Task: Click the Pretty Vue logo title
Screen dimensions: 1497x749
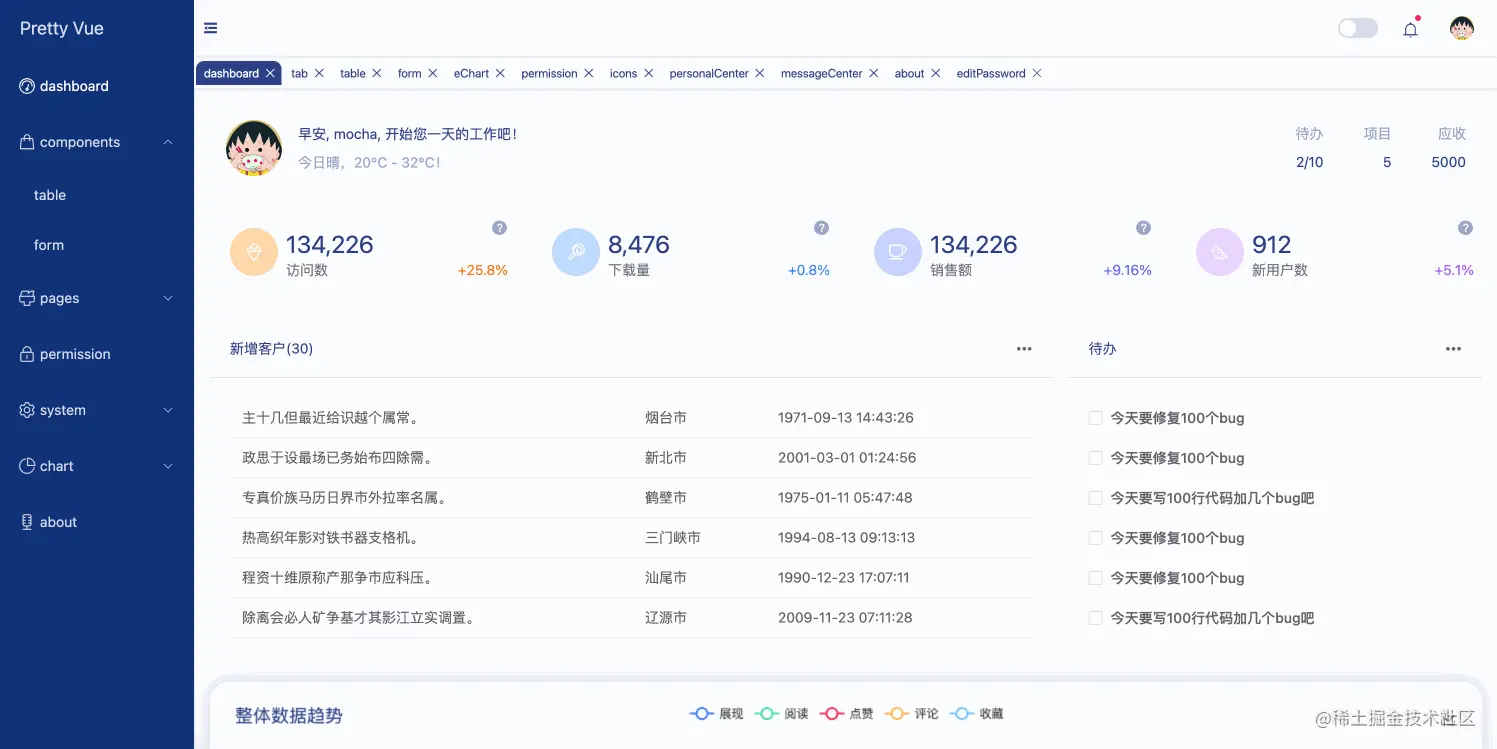Action: pos(62,28)
